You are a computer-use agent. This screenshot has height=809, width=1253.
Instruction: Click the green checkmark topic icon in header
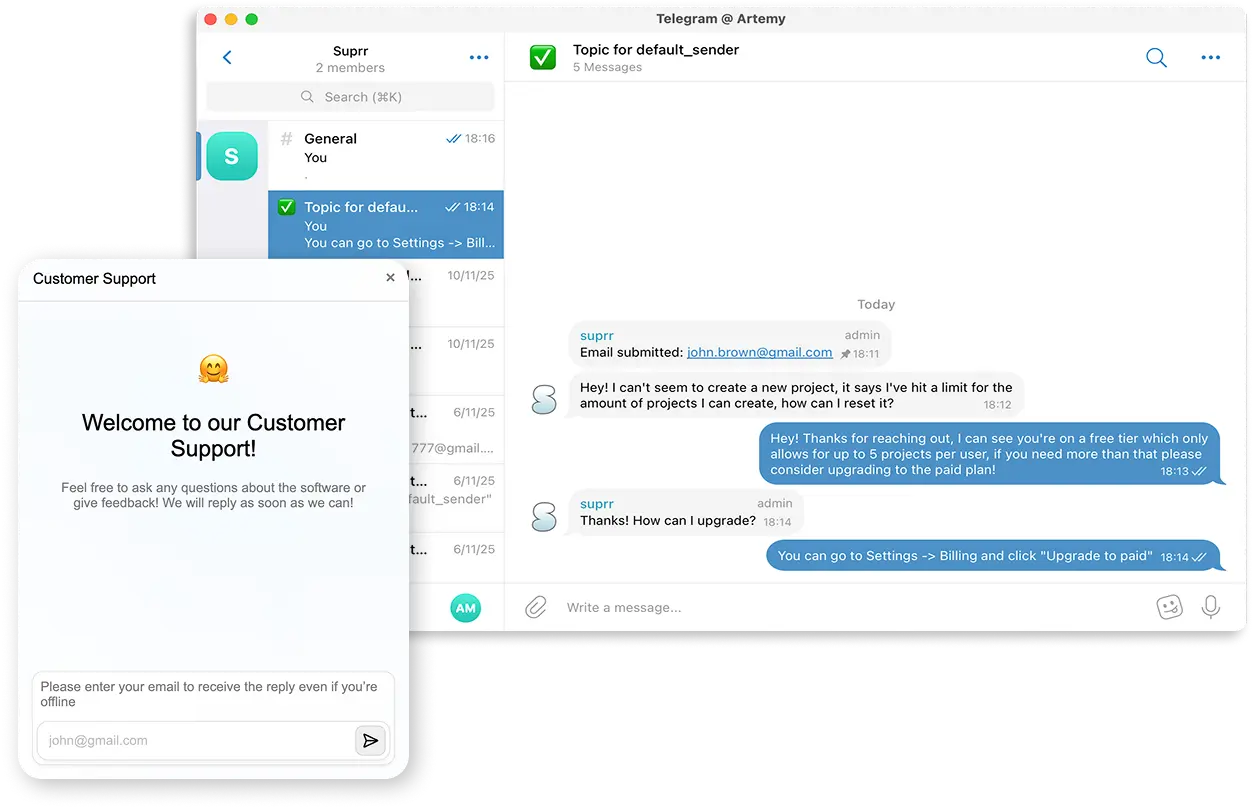(542, 58)
